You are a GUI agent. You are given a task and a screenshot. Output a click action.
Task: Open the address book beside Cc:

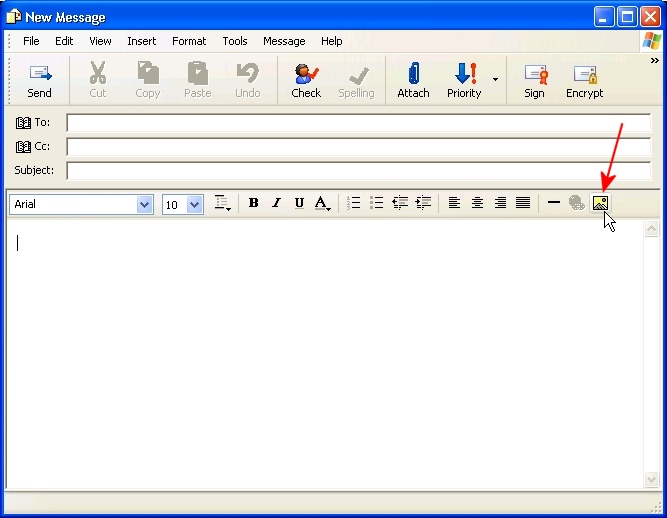click(23, 147)
